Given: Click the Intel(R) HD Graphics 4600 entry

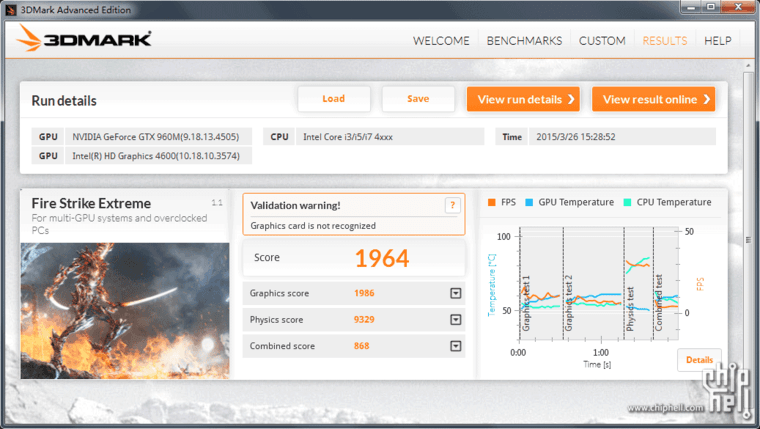Looking at the screenshot, I should 156,156.
